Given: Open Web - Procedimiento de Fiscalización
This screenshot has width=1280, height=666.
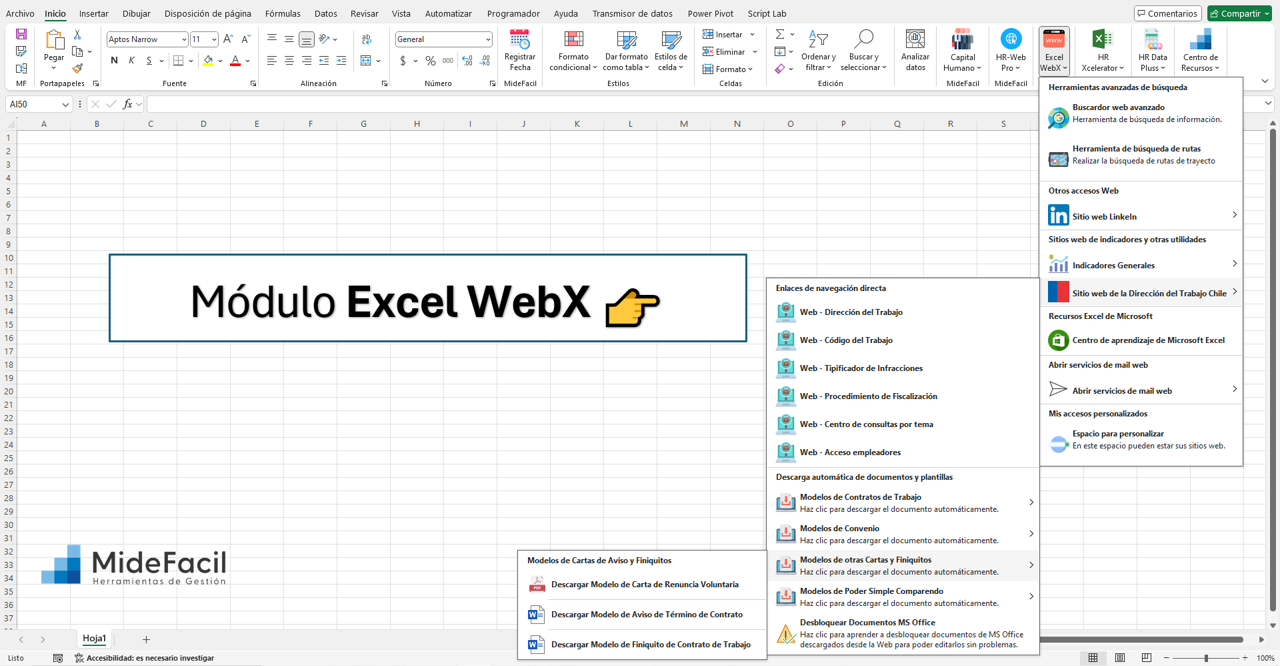Looking at the screenshot, I should (902, 396).
